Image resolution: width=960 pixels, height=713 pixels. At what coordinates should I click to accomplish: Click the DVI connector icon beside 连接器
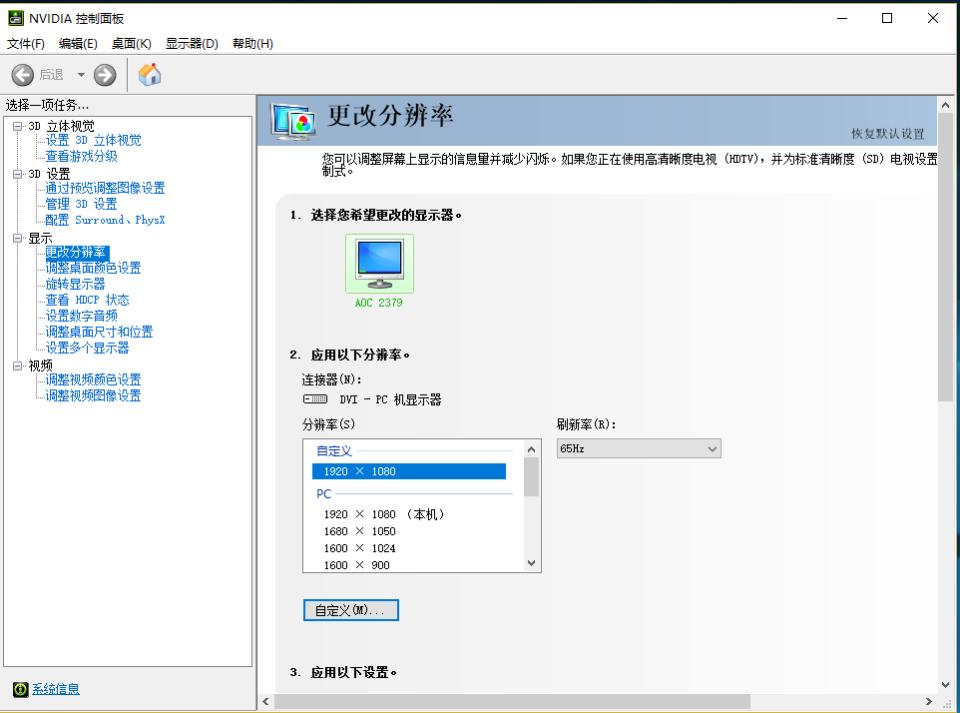(x=314, y=398)
